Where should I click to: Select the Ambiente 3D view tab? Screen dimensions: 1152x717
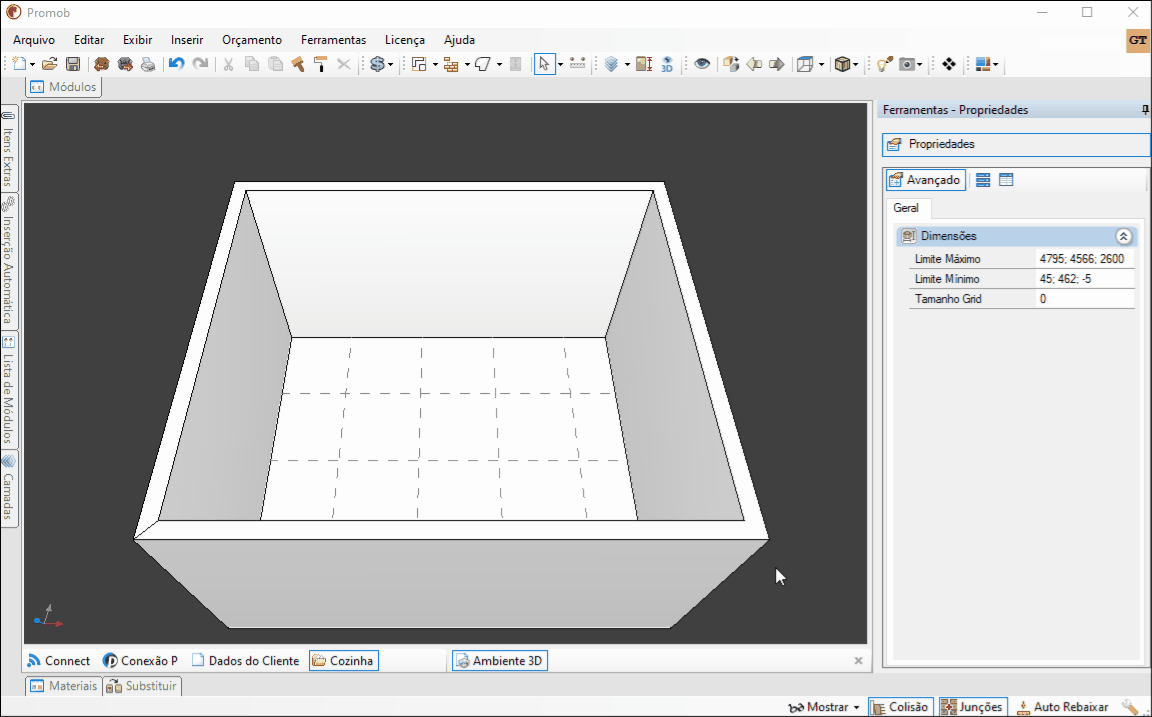pos(500,660)
